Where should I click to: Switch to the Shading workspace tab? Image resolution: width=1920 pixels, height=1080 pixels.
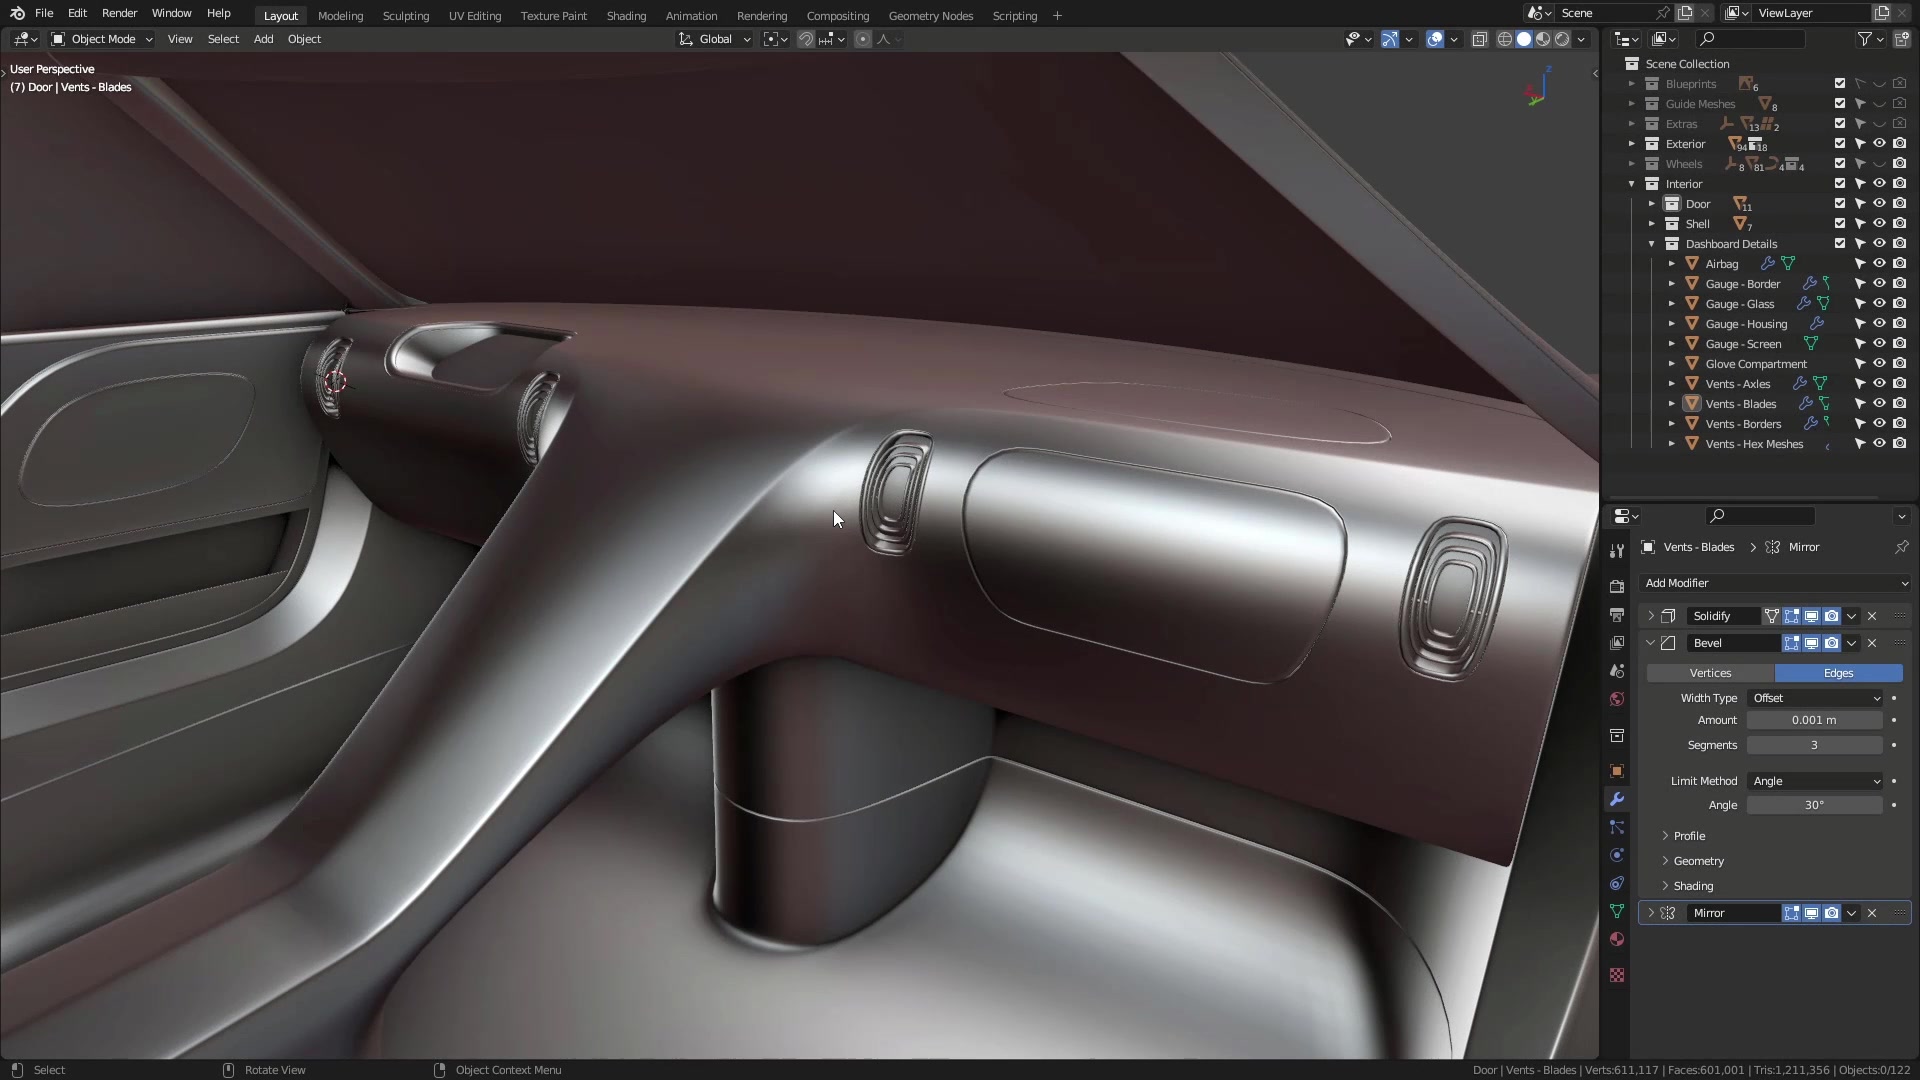click(626, 16)
